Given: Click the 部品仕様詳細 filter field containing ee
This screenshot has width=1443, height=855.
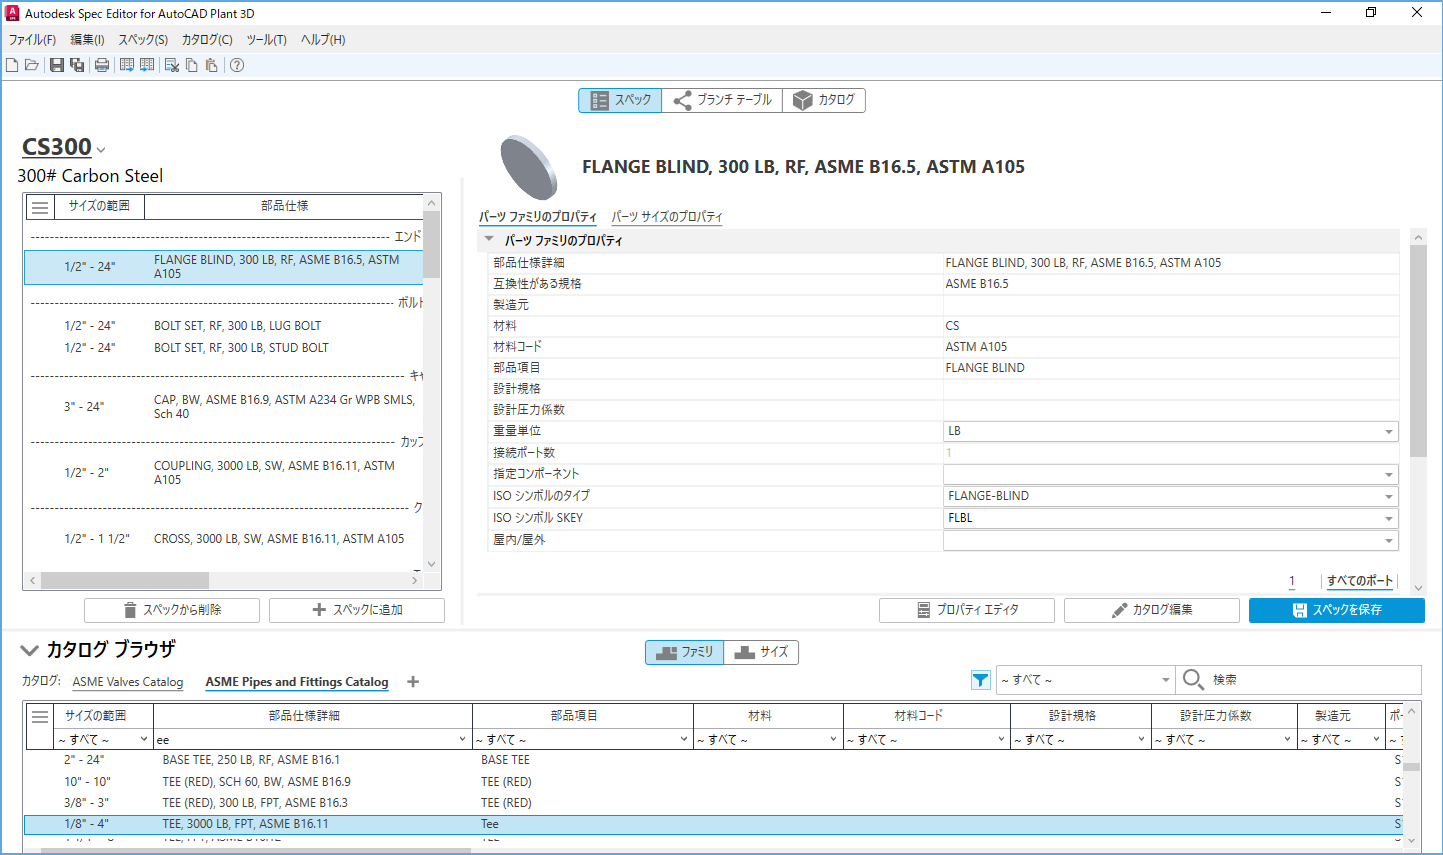Looking at the screenshot, I should pyautogui.click(x=312, y=739).
